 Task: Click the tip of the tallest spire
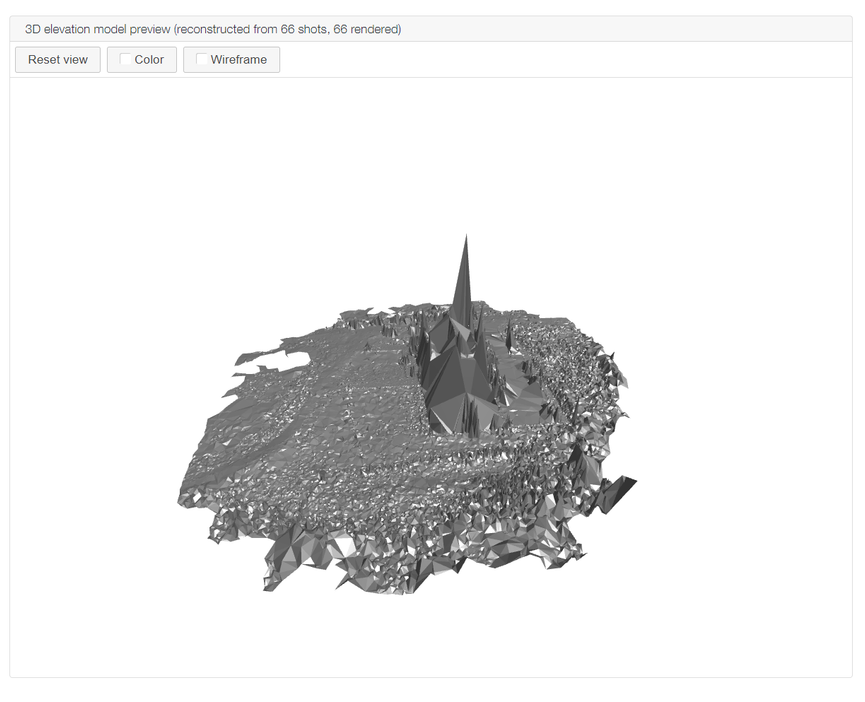(465, 238)
